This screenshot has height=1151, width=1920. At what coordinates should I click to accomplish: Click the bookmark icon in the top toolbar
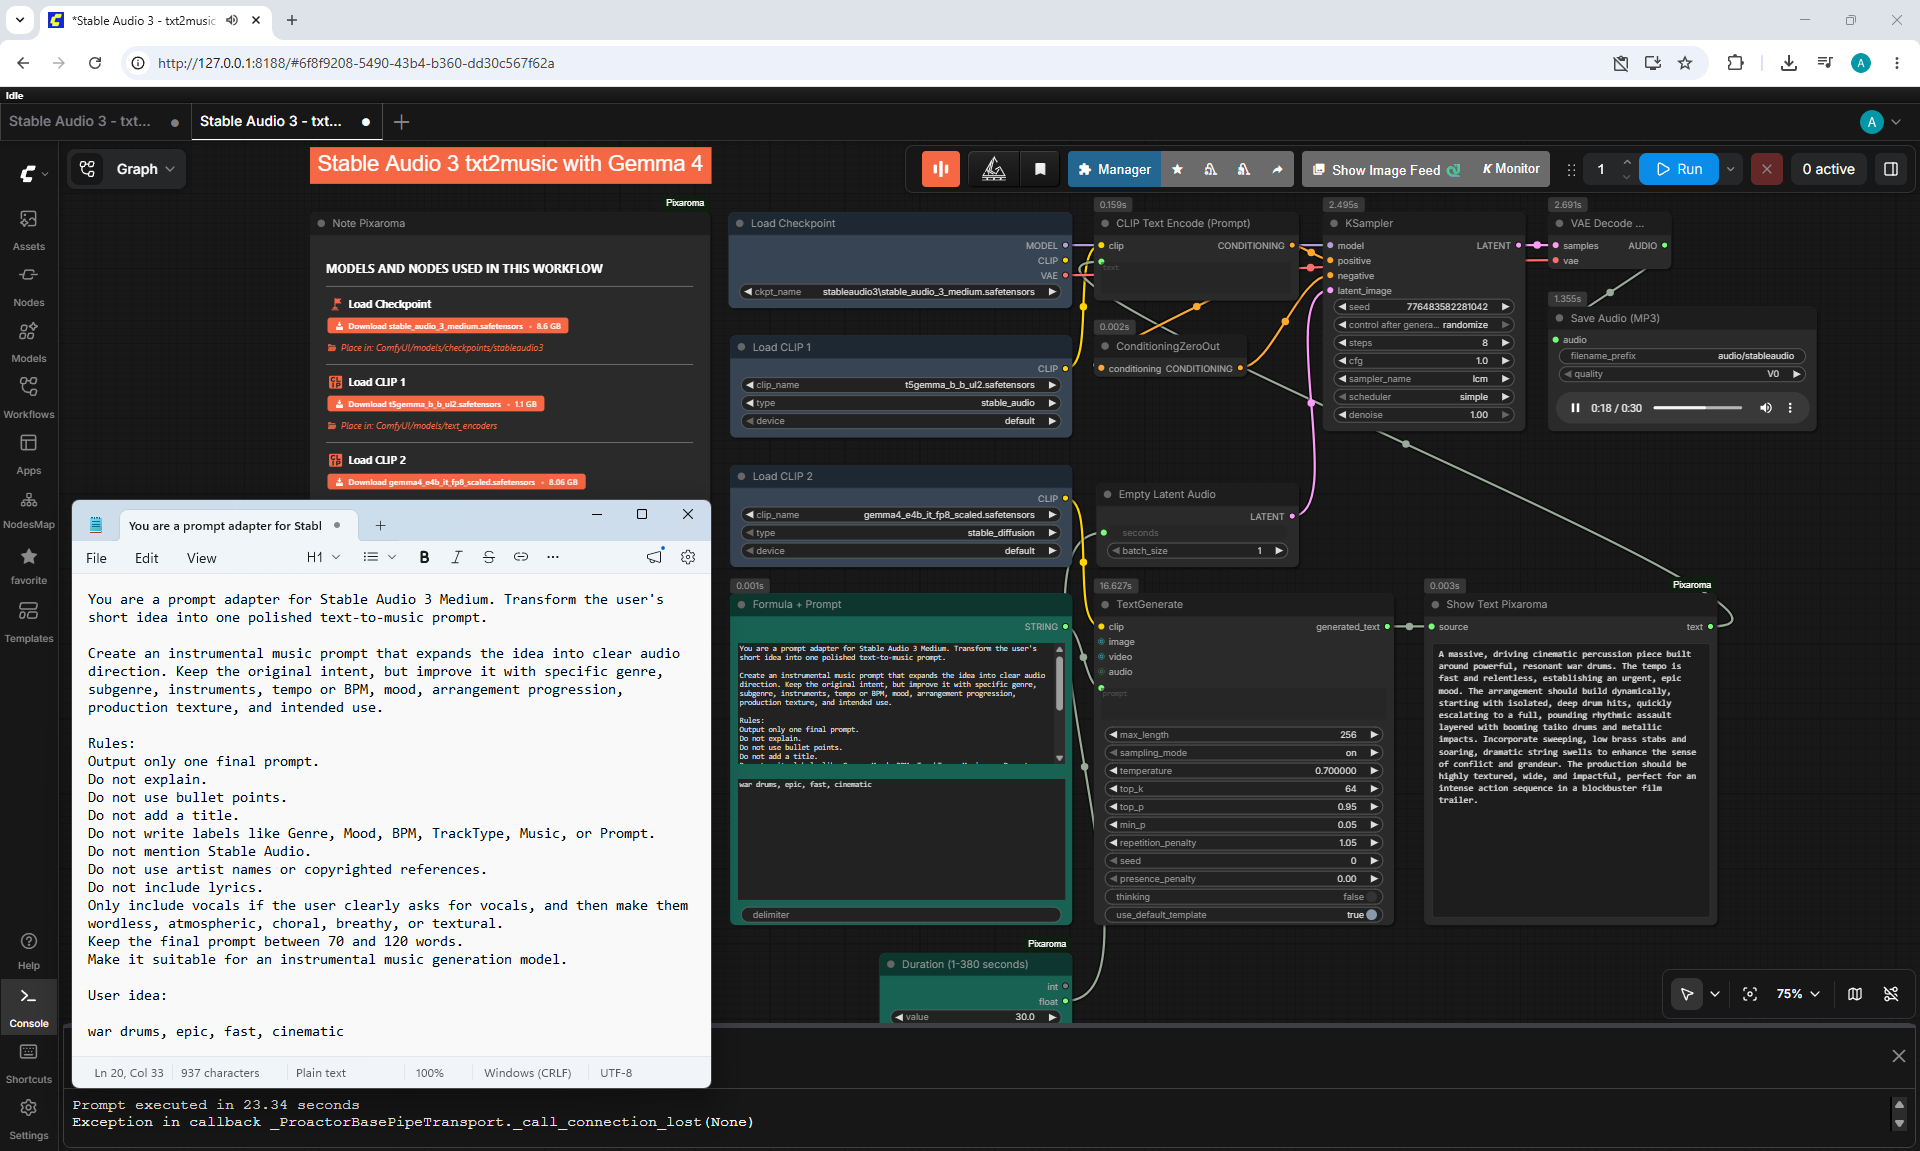coord(1040,169)
